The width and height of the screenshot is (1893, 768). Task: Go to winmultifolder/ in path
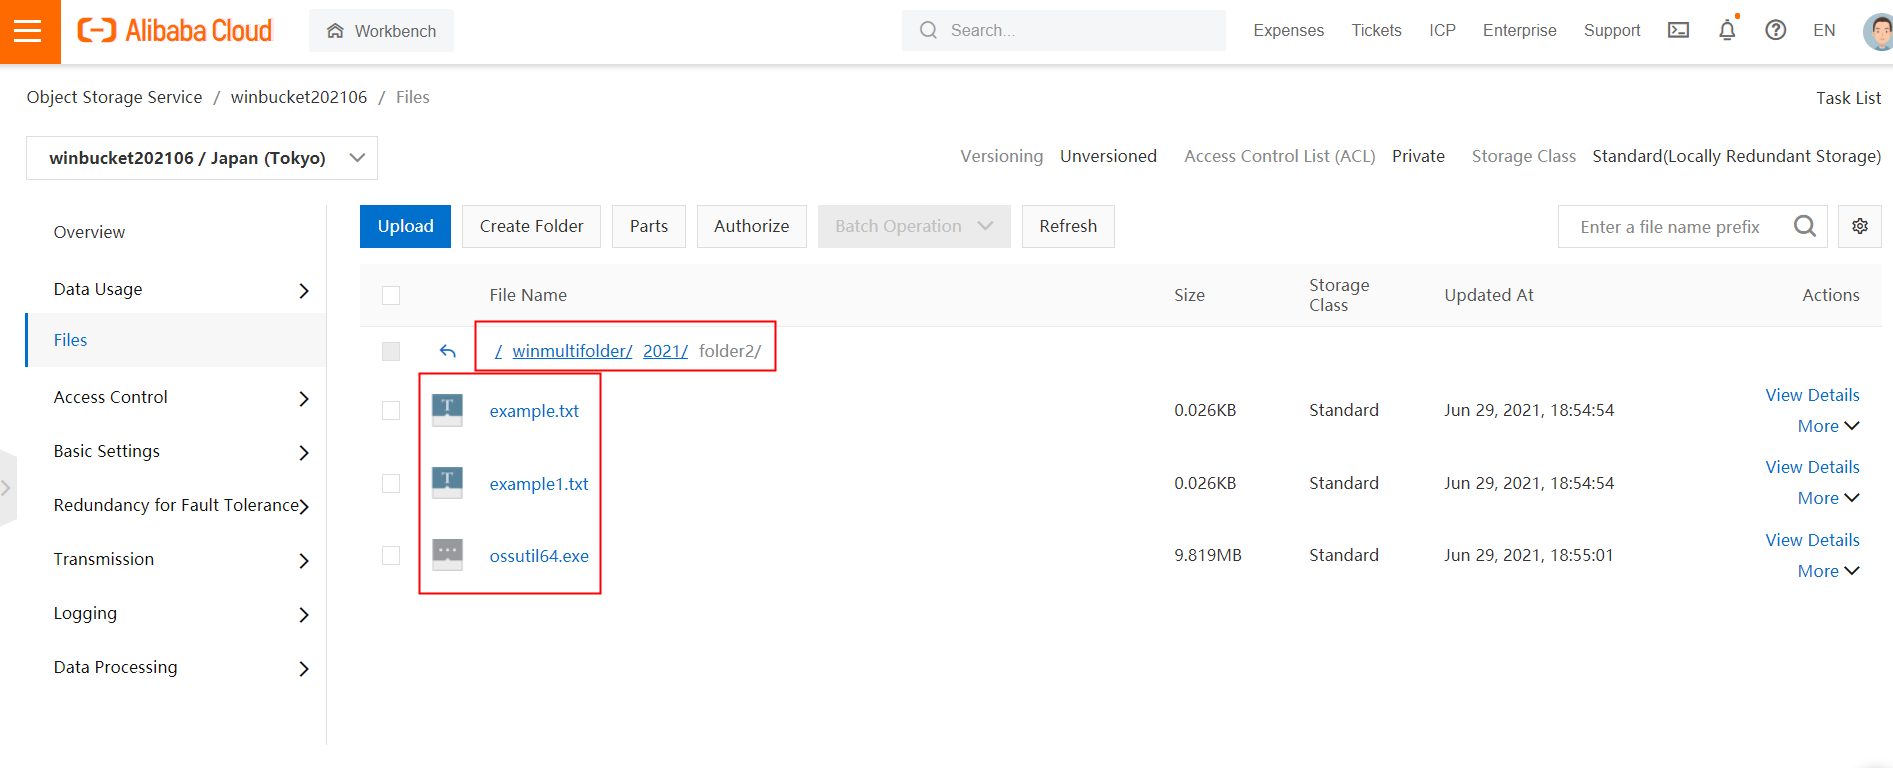click(572, 351)
